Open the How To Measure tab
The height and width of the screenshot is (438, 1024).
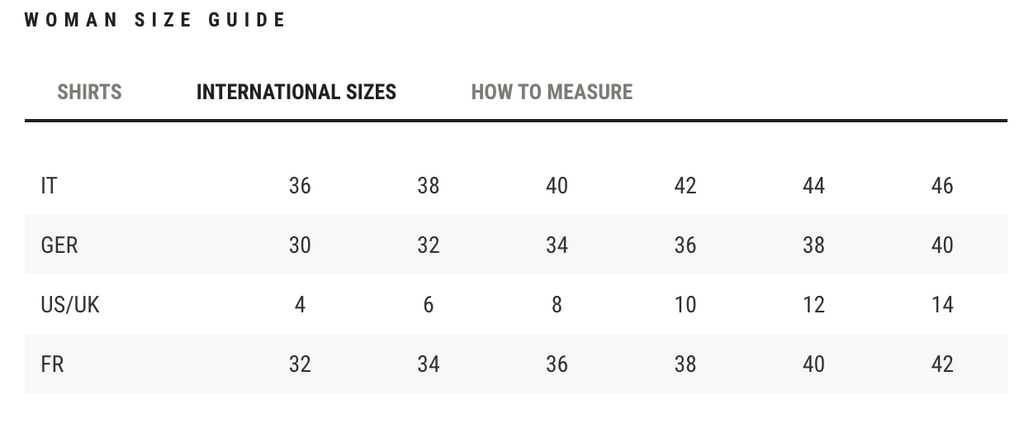(x=551, y=92)
